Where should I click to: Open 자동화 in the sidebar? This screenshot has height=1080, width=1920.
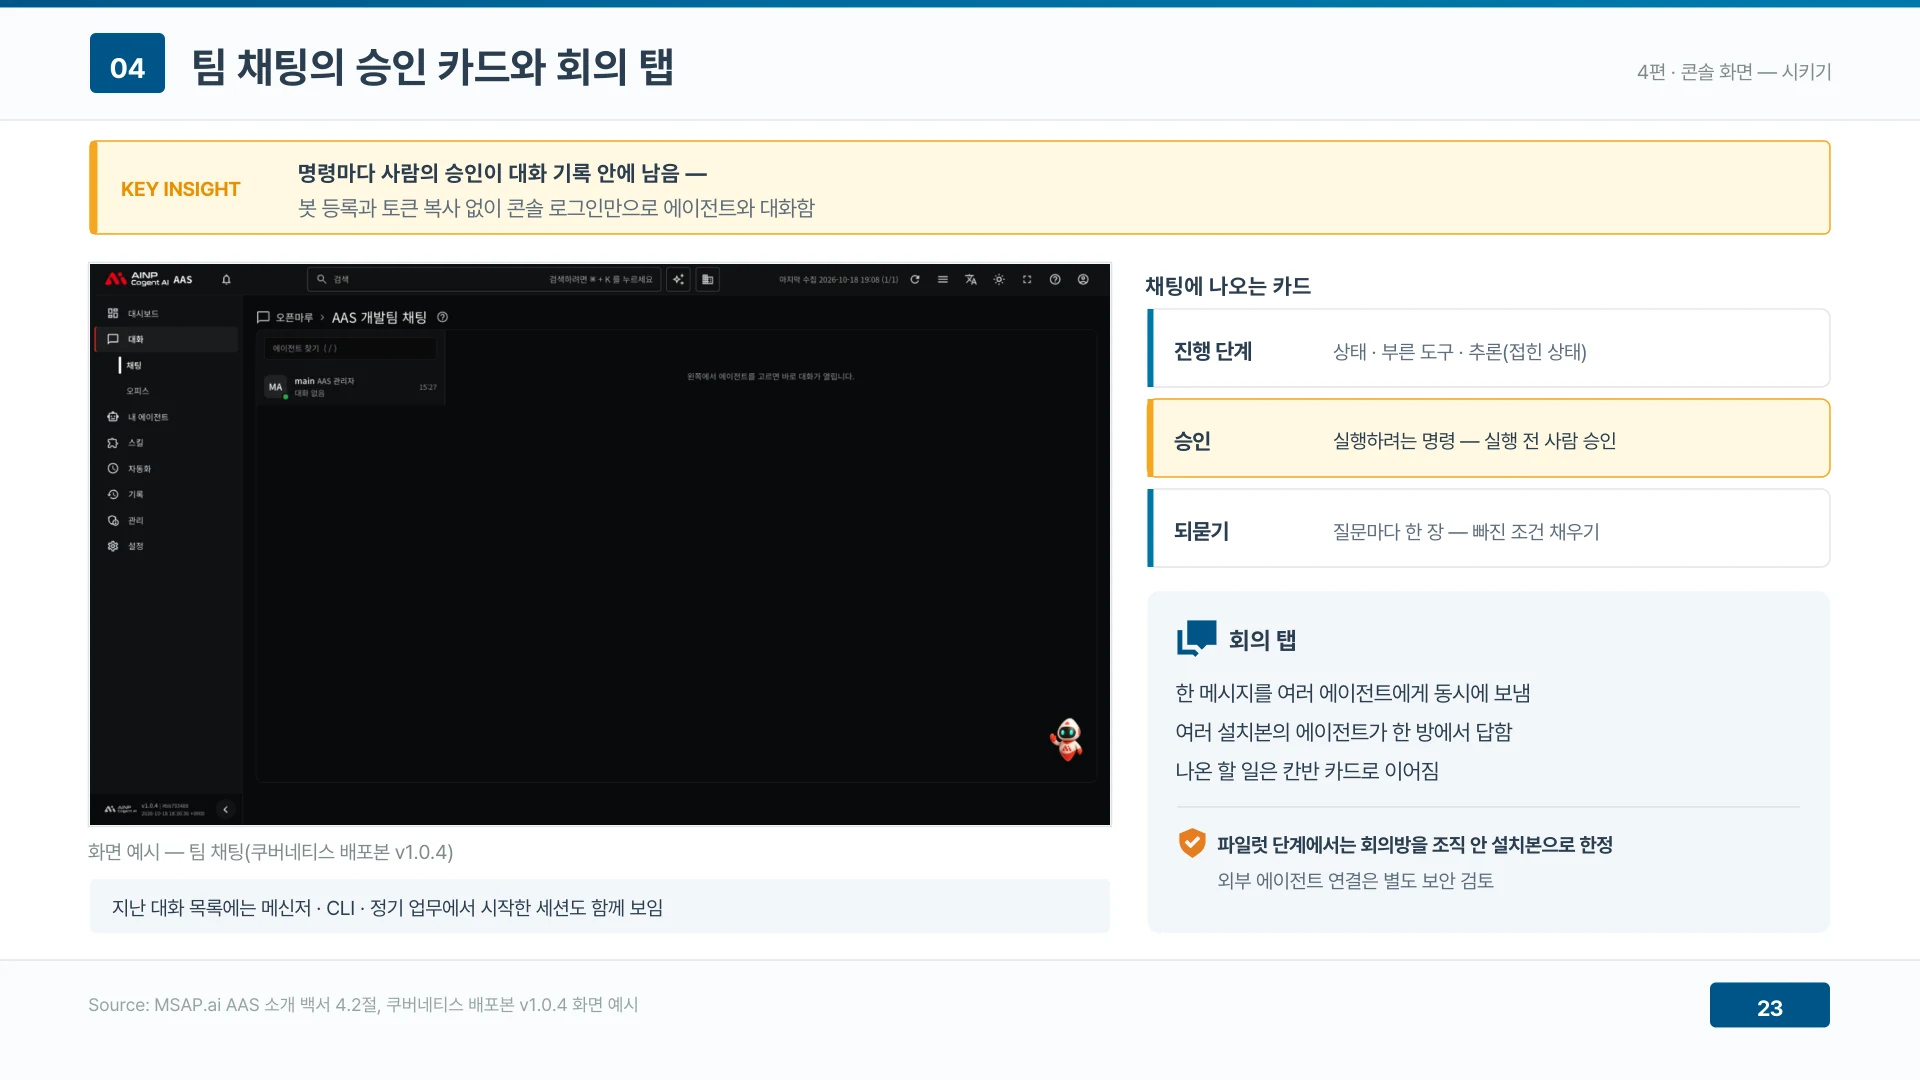tap(166, 469)
